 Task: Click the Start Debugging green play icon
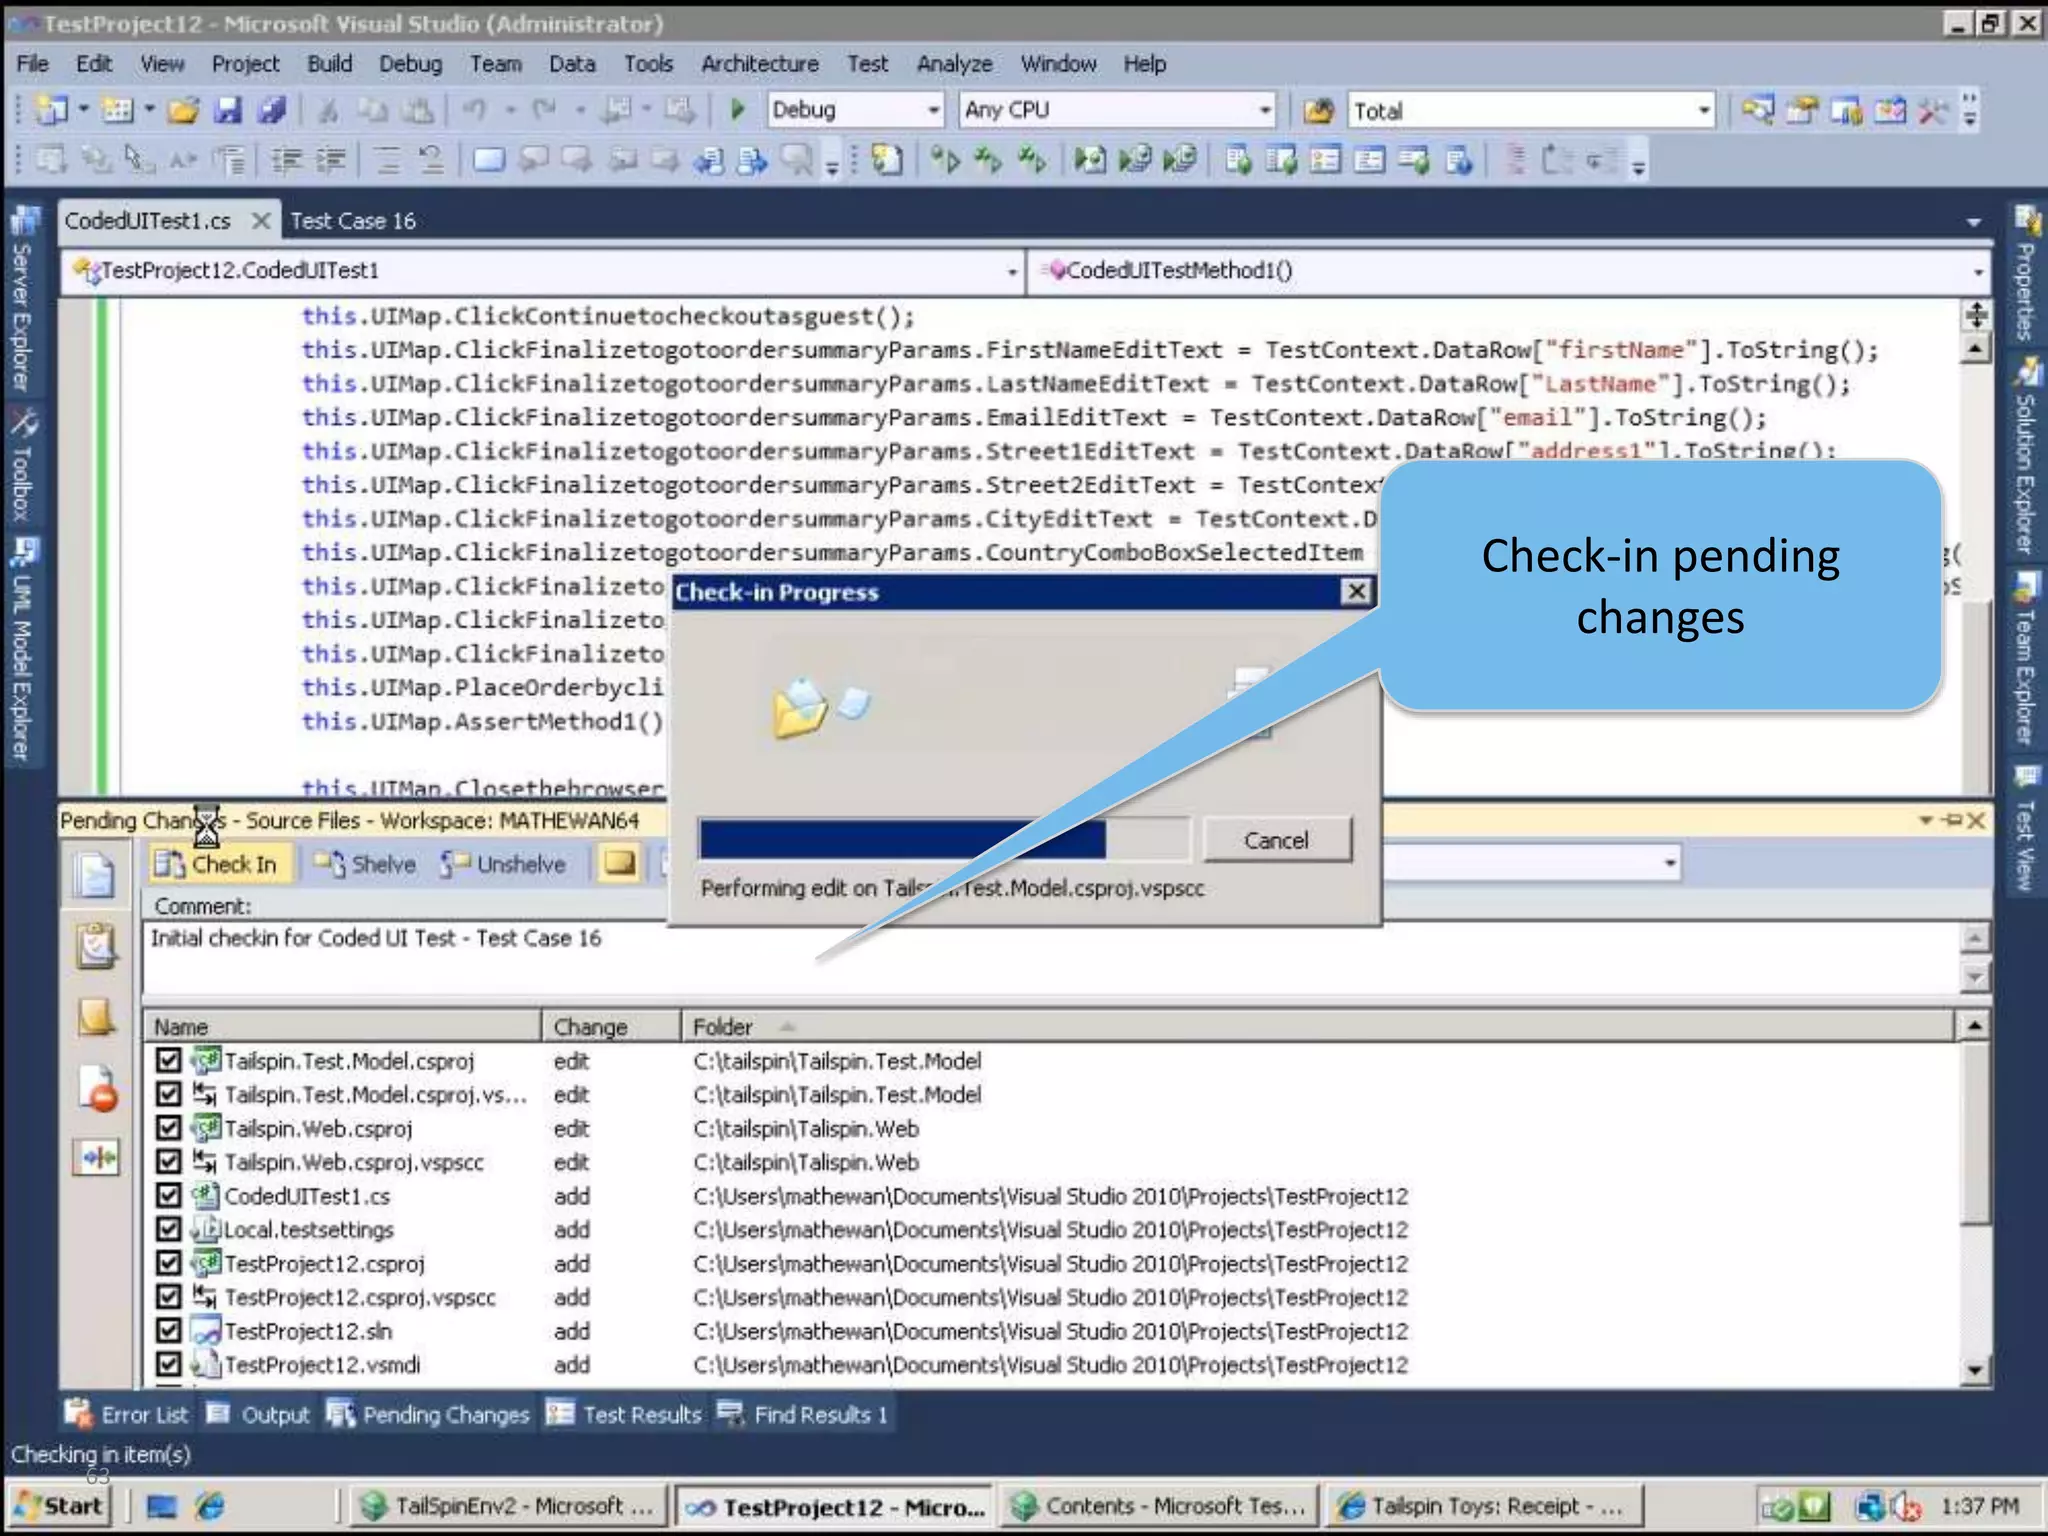[x=738, y=110]
